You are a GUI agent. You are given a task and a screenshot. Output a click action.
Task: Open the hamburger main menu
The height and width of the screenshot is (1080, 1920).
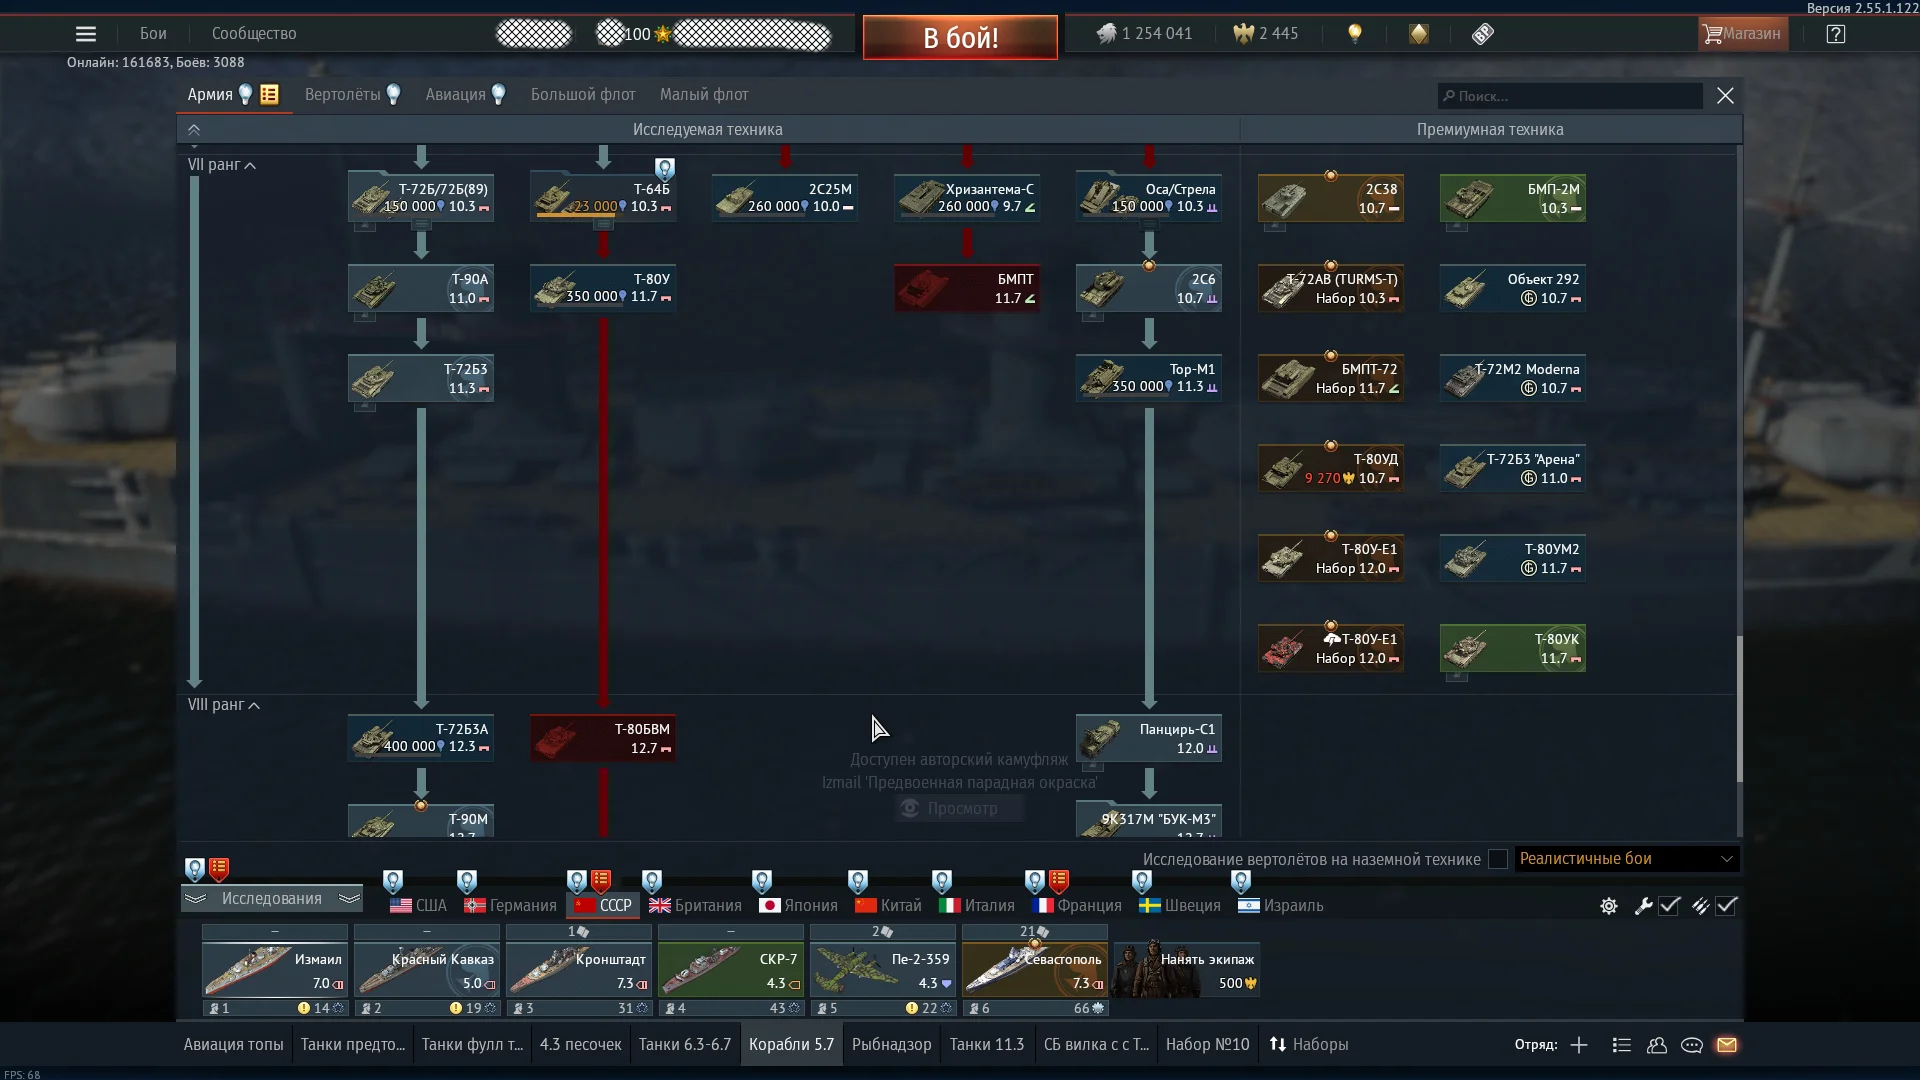coord(86,34)
